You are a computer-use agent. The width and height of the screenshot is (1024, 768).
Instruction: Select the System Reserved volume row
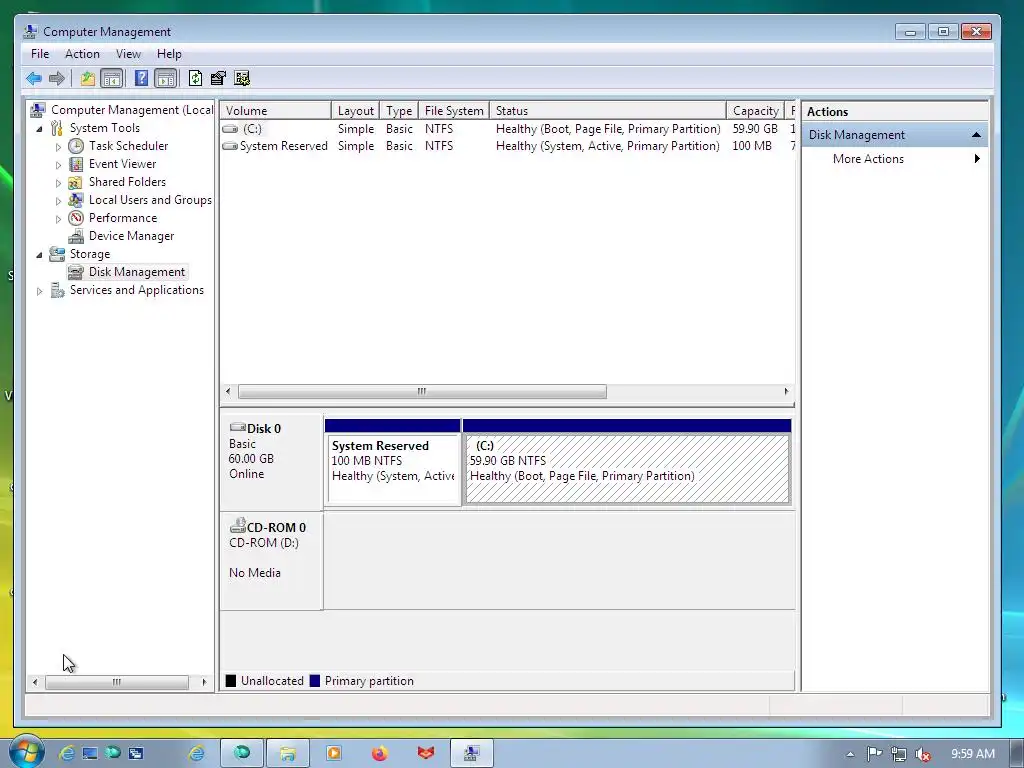(x=507, y=146)
